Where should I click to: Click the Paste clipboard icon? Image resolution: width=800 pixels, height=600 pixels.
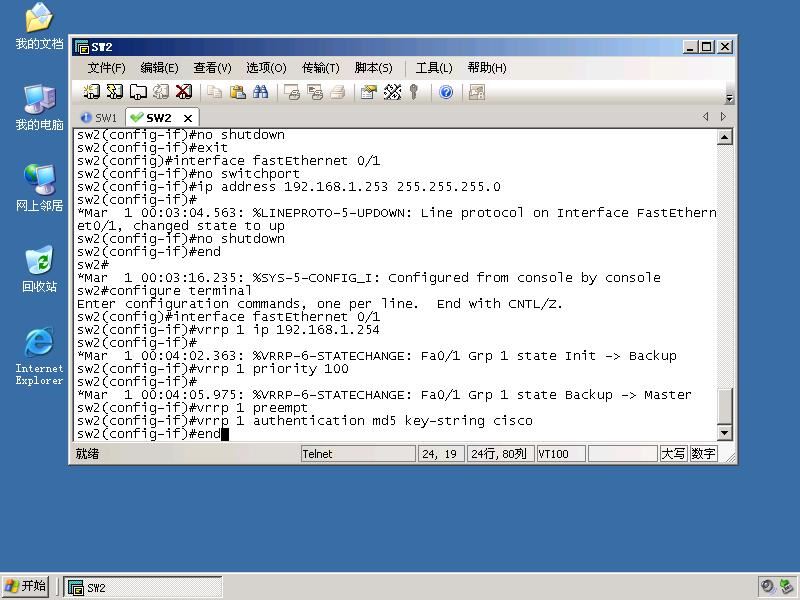[x=237, y=92]
